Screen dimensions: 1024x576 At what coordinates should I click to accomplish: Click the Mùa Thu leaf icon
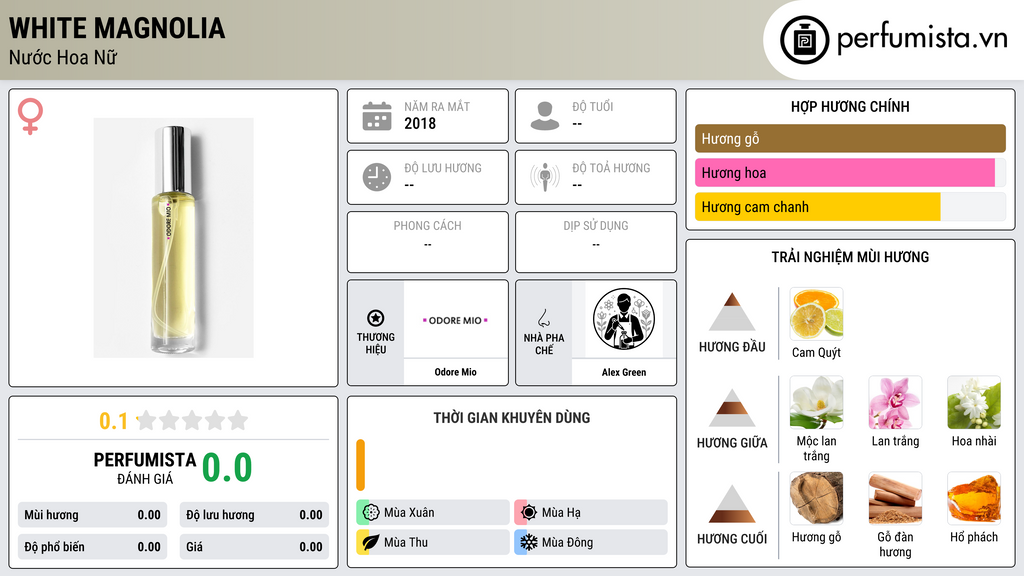(x=370, y=542)
